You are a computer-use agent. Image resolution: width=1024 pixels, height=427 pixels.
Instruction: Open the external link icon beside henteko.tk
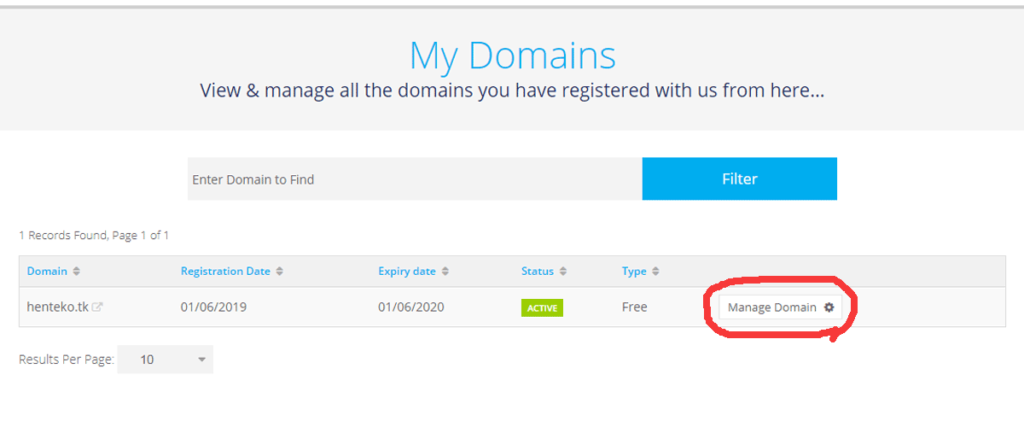pos(97,307)
